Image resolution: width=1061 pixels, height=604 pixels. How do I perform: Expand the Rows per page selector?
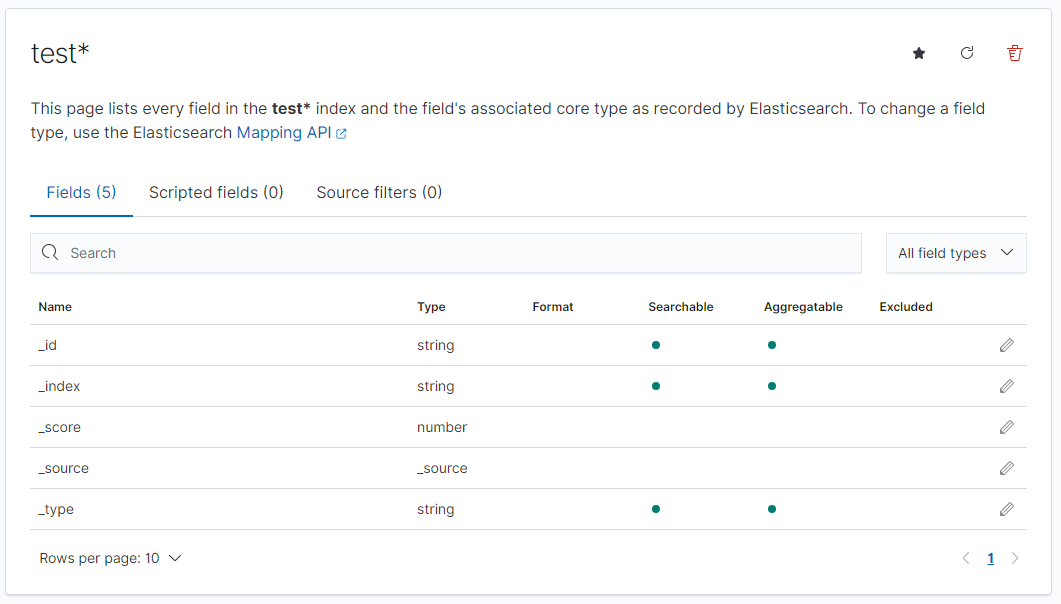pyautogui.click(x=110, y=558)
